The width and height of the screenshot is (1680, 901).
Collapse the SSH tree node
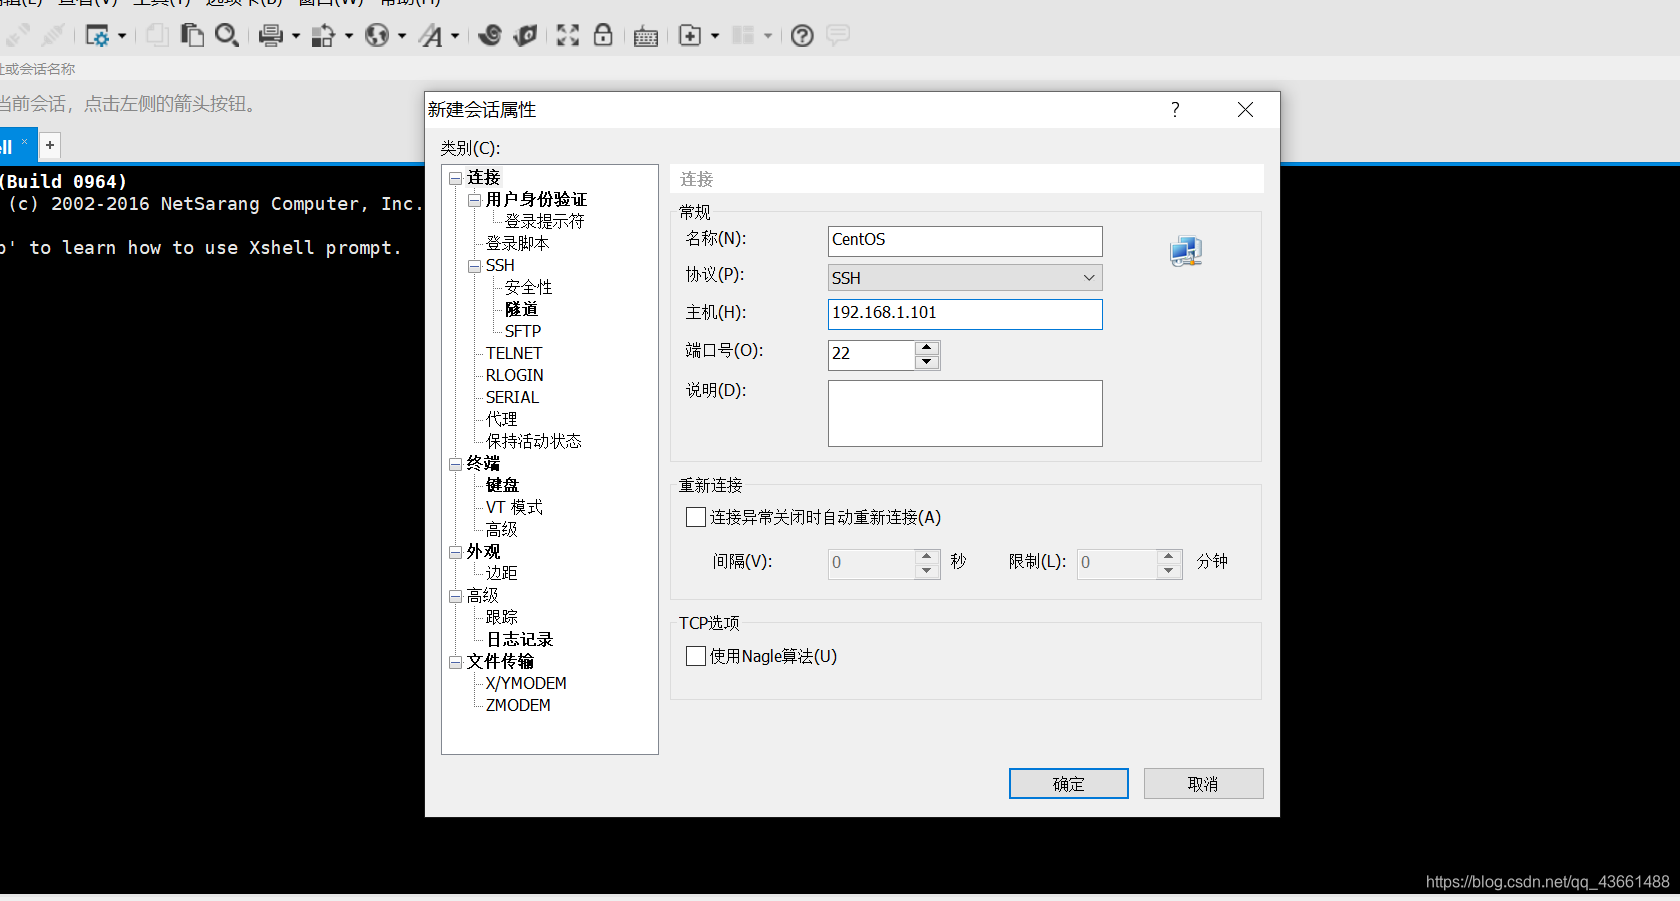474,266
